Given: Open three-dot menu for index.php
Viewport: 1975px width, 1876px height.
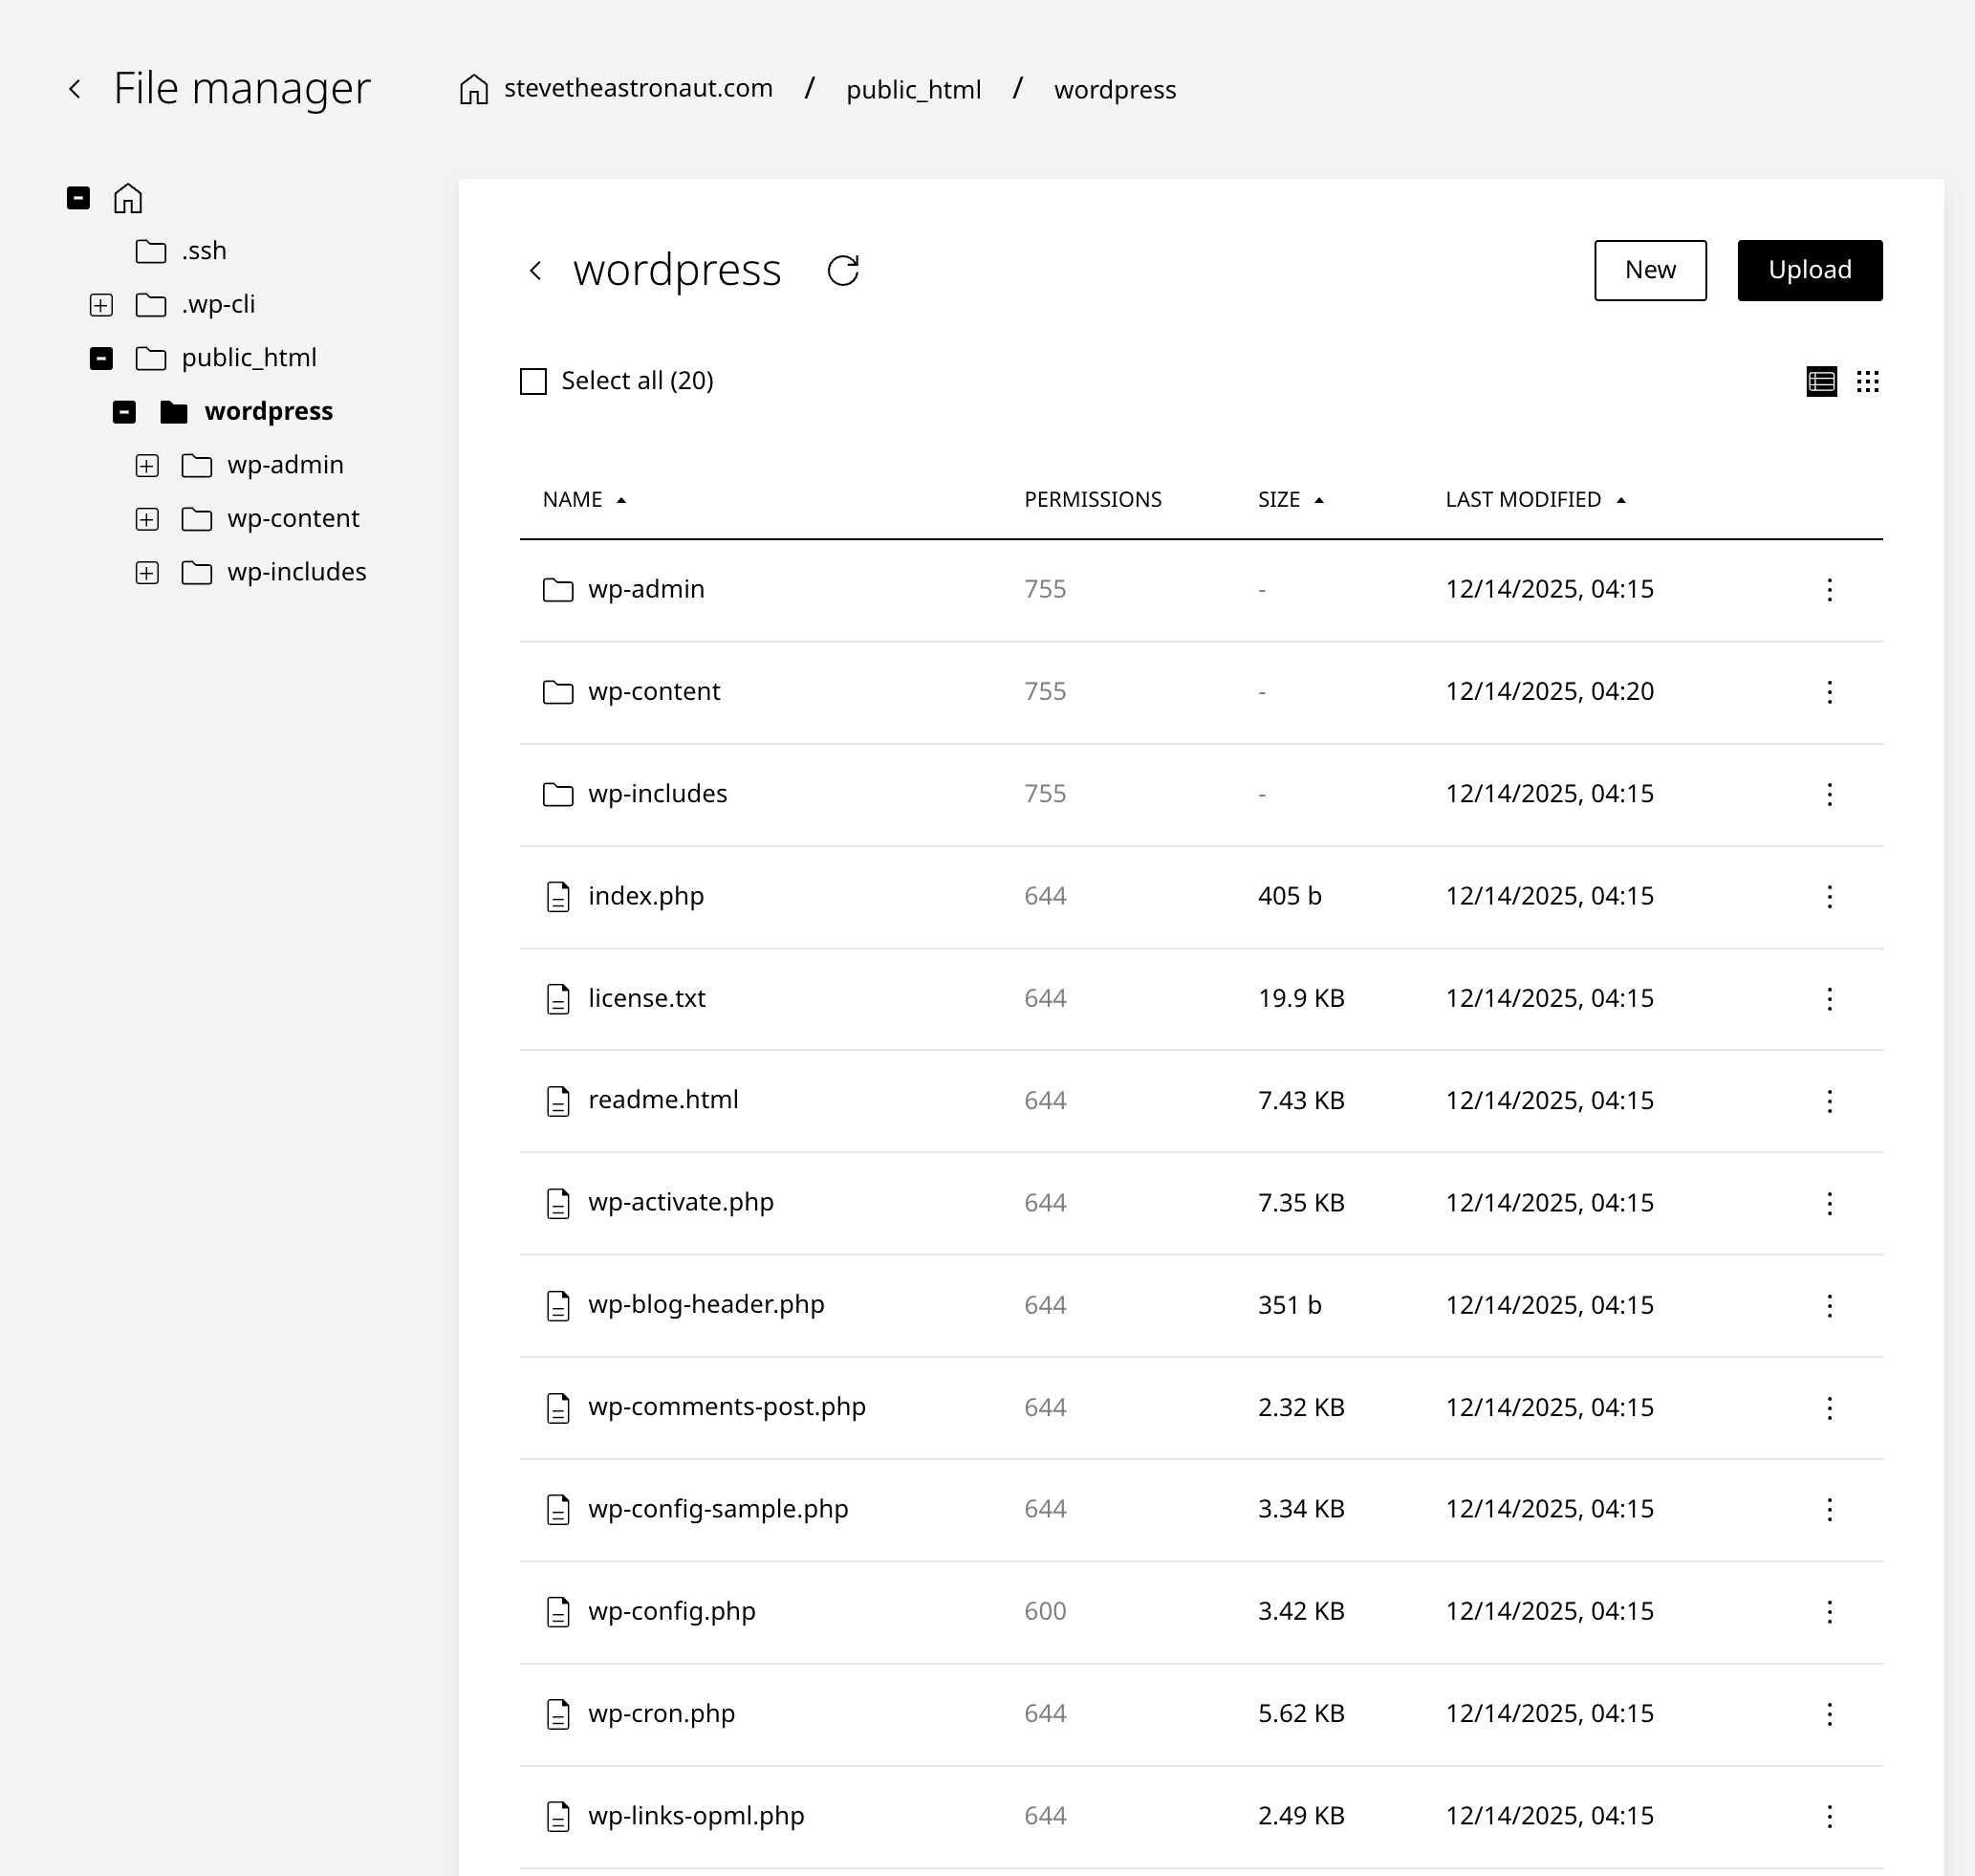Looking at the screenshot, I should pos(1829,896).
